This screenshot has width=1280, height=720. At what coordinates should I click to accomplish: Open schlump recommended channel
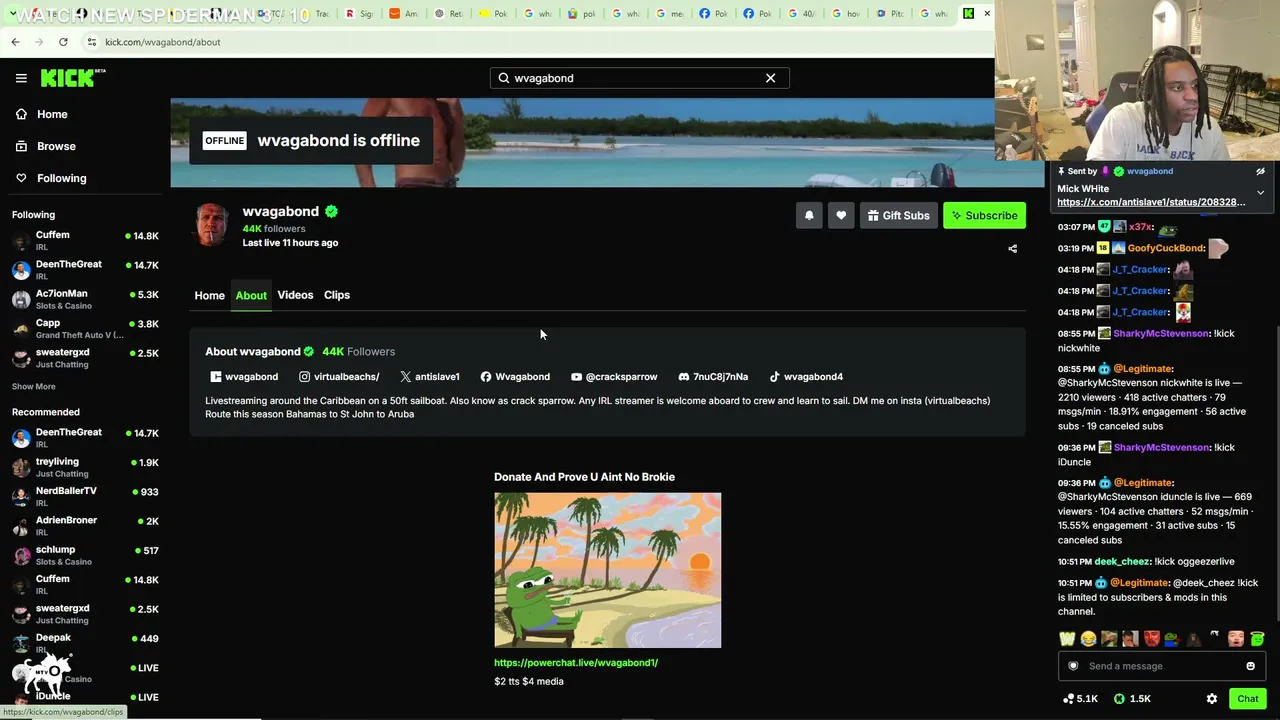85,555
